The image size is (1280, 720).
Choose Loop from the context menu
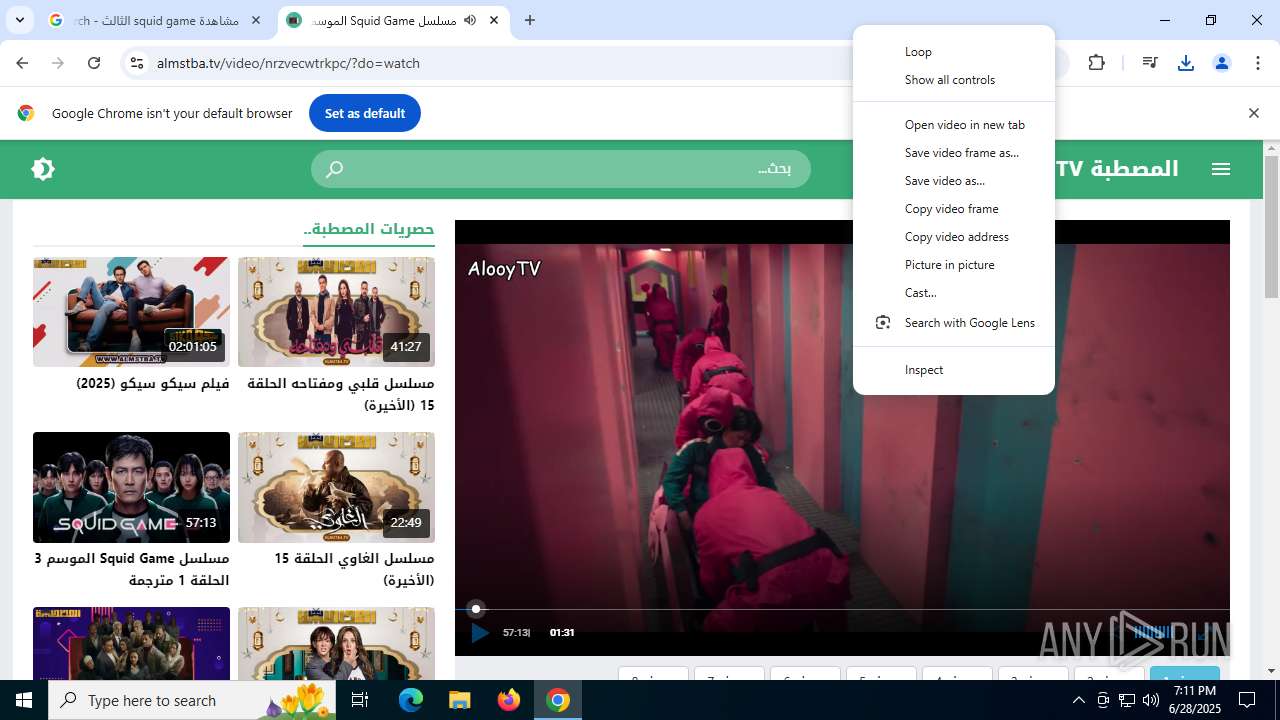click(953, 52)
